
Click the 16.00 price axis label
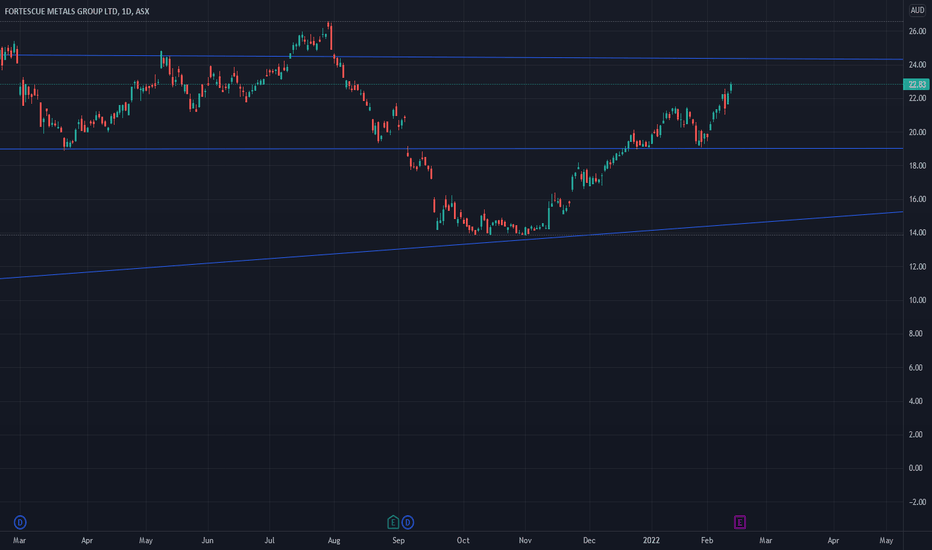click(x=917, y=199)
